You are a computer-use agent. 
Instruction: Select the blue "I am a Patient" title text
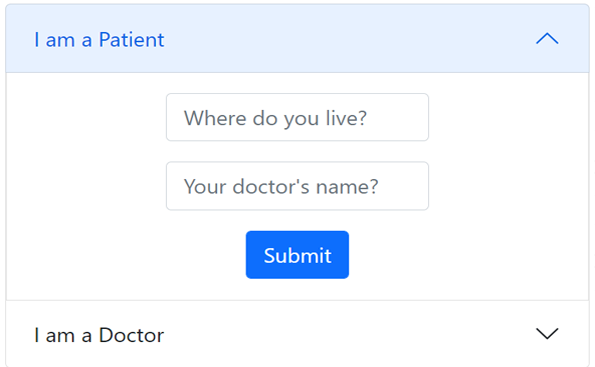tap(99, 39)
